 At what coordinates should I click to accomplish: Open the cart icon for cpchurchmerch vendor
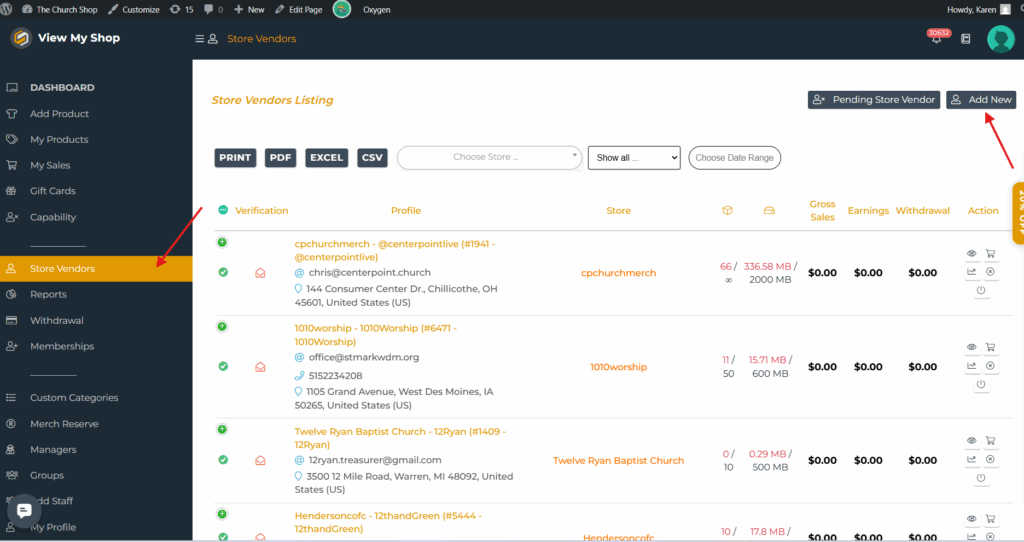click(x=990, y=253)
